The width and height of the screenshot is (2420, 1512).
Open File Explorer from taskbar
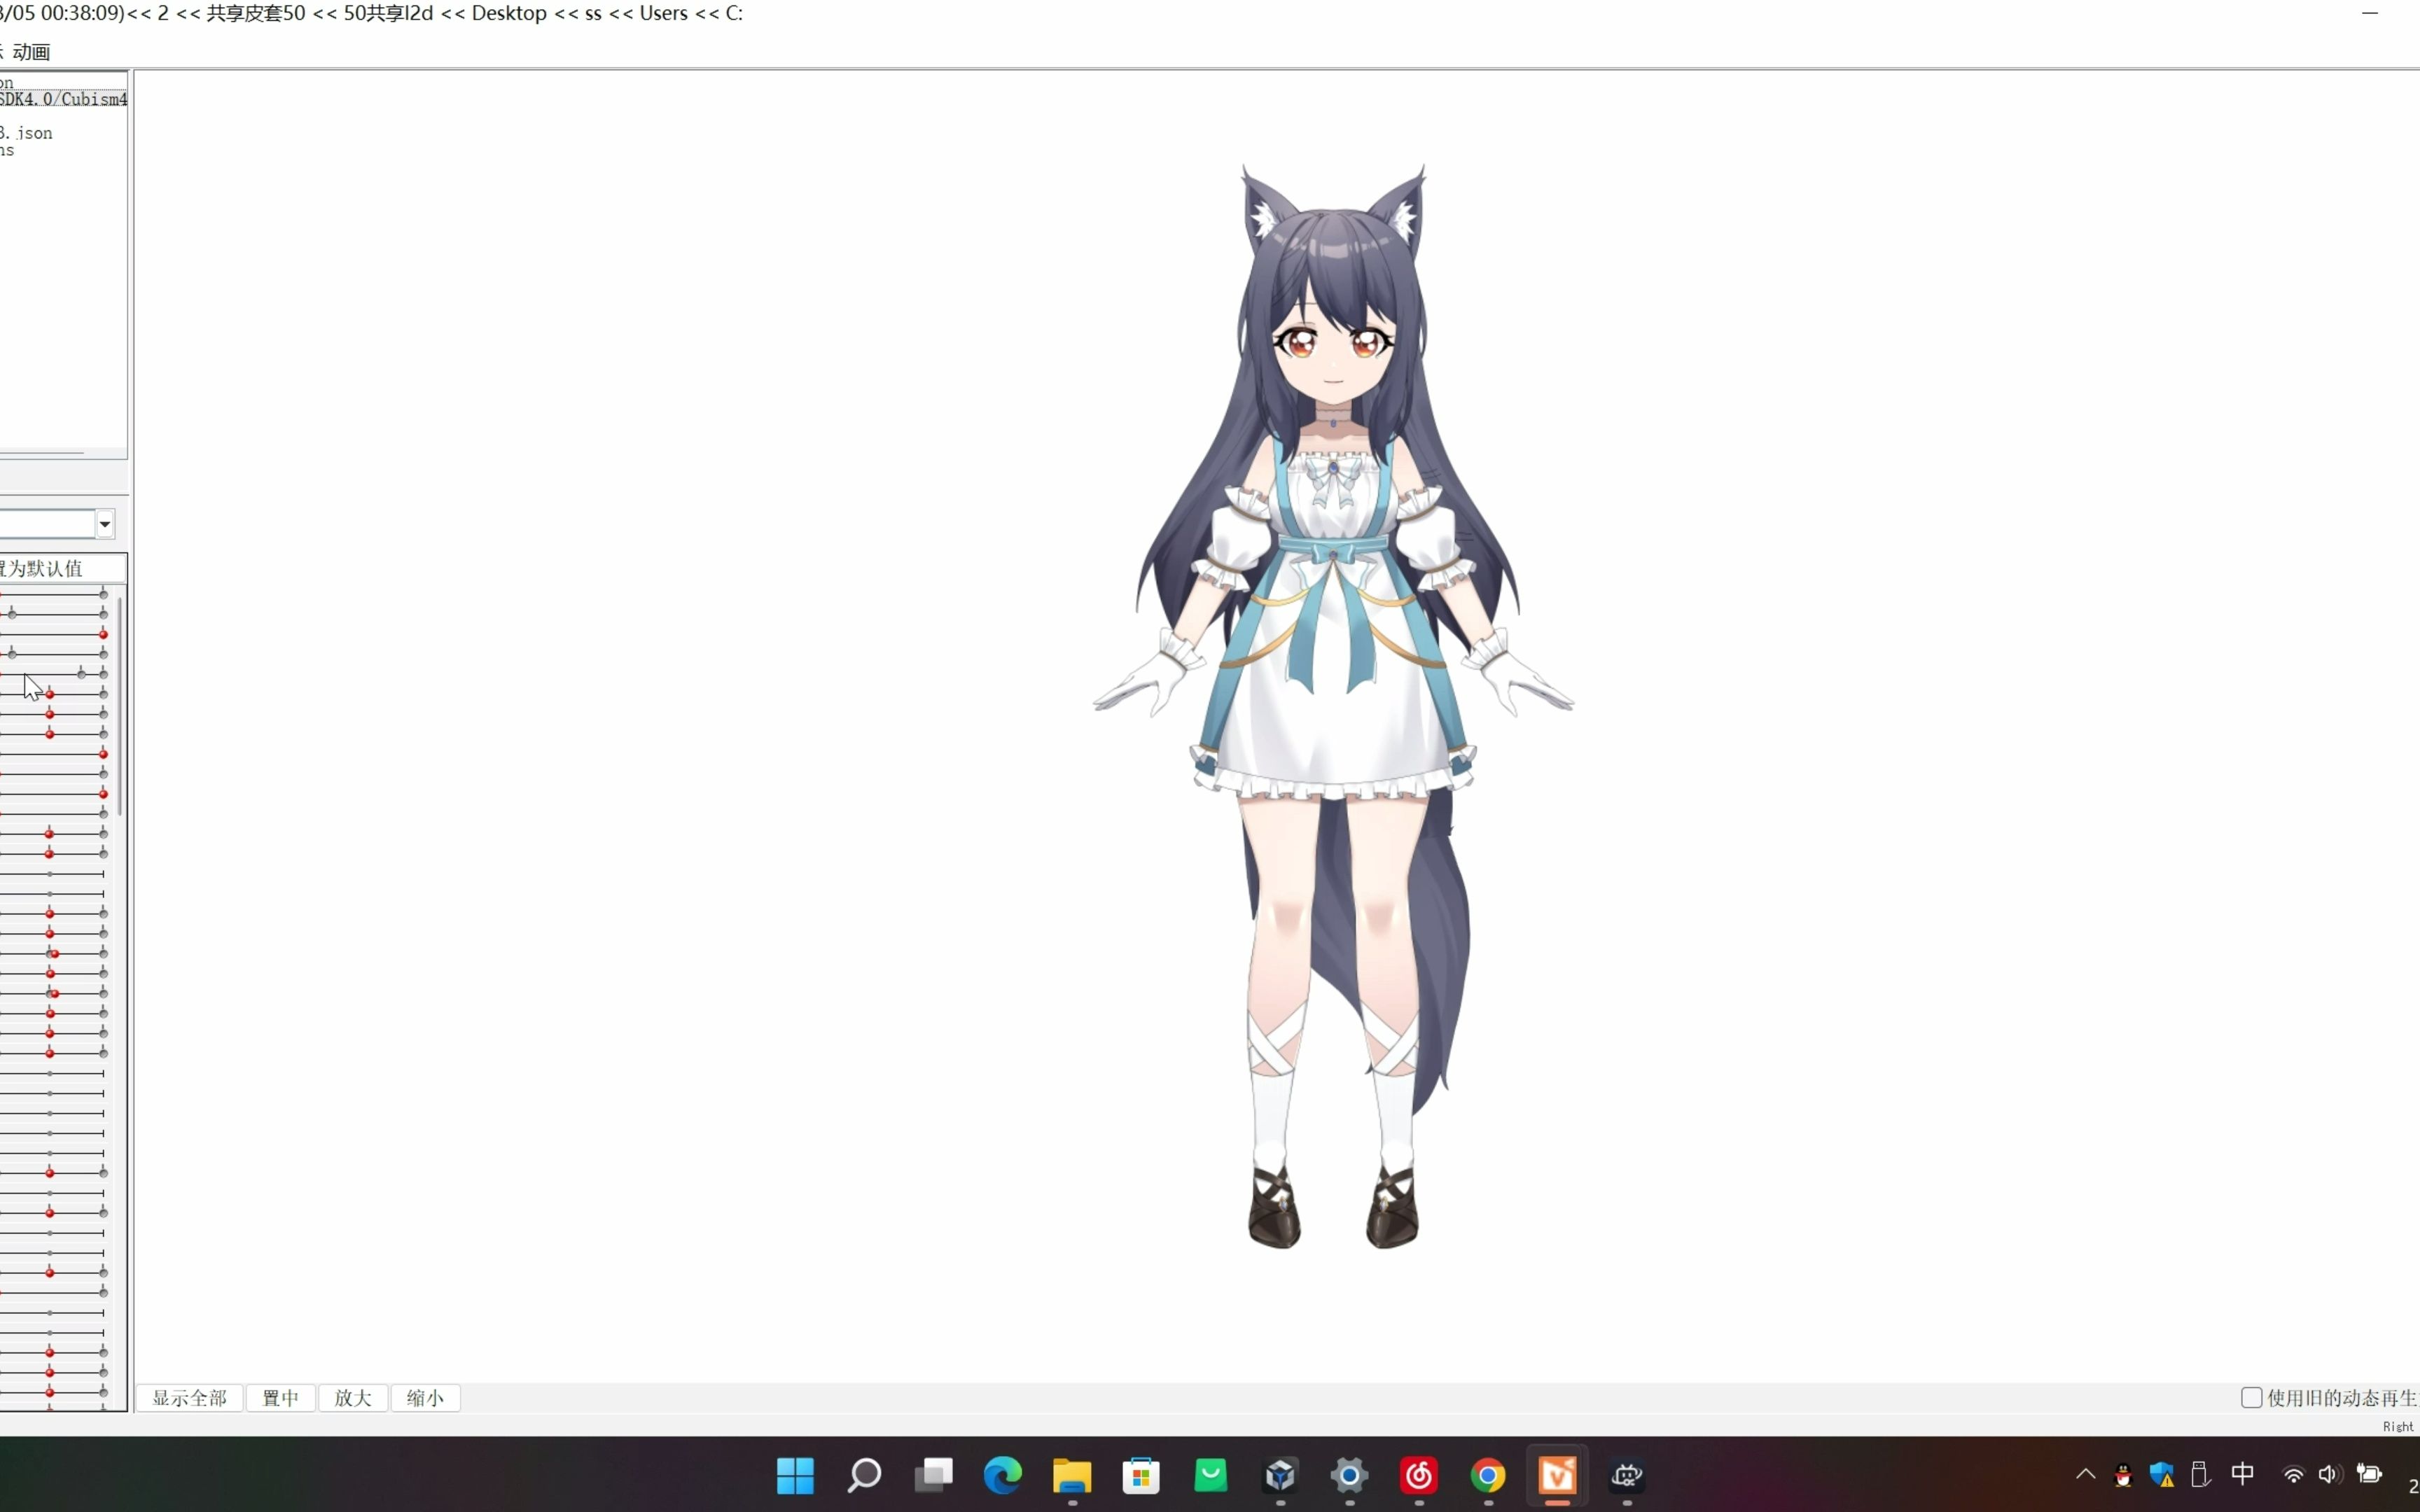(1071, 1475)
